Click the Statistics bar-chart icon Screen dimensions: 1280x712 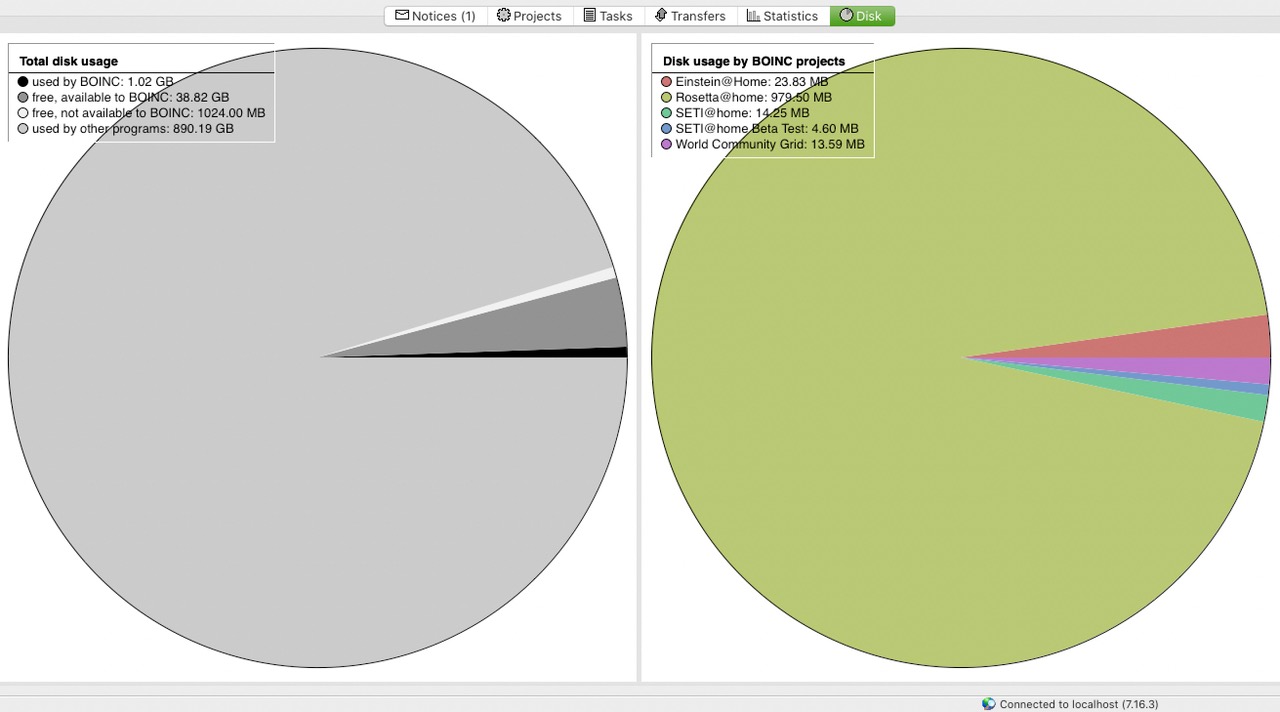753,15
